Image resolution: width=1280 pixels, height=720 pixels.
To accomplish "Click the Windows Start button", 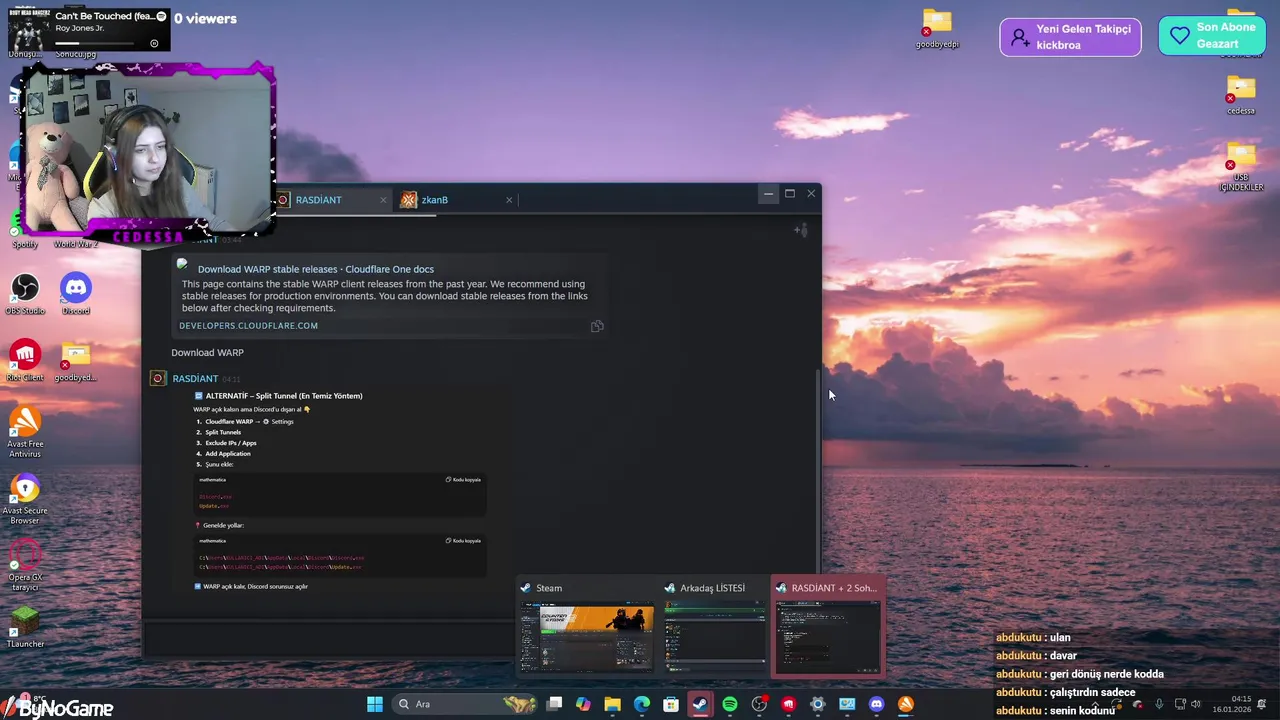I will click(375, 704).
